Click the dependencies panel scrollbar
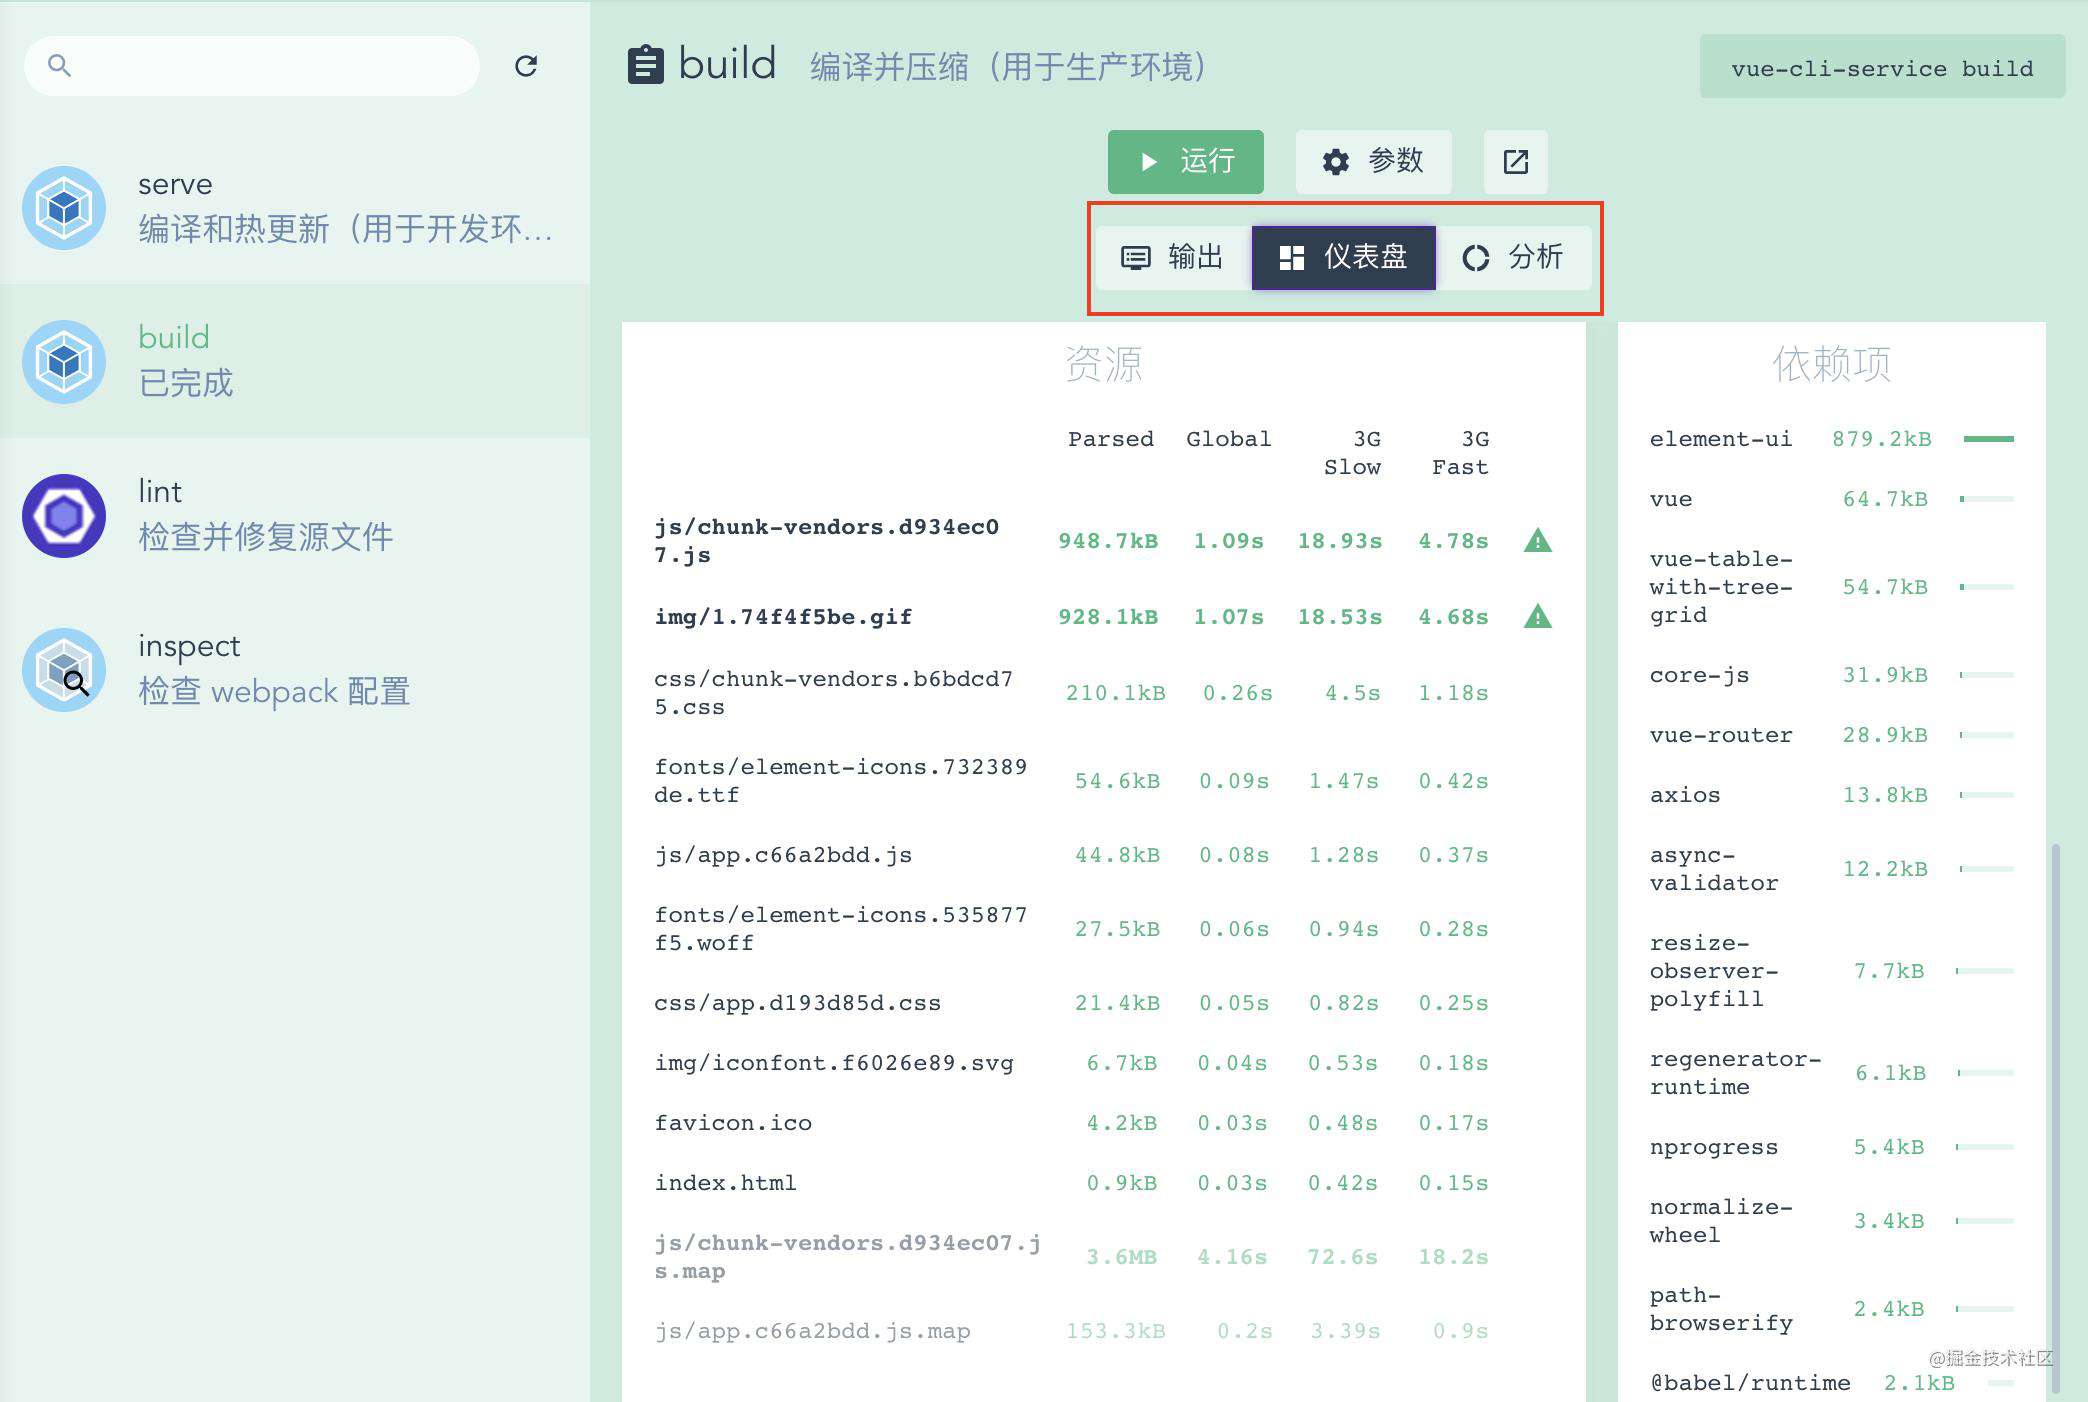 [x=2056, y=1118]
